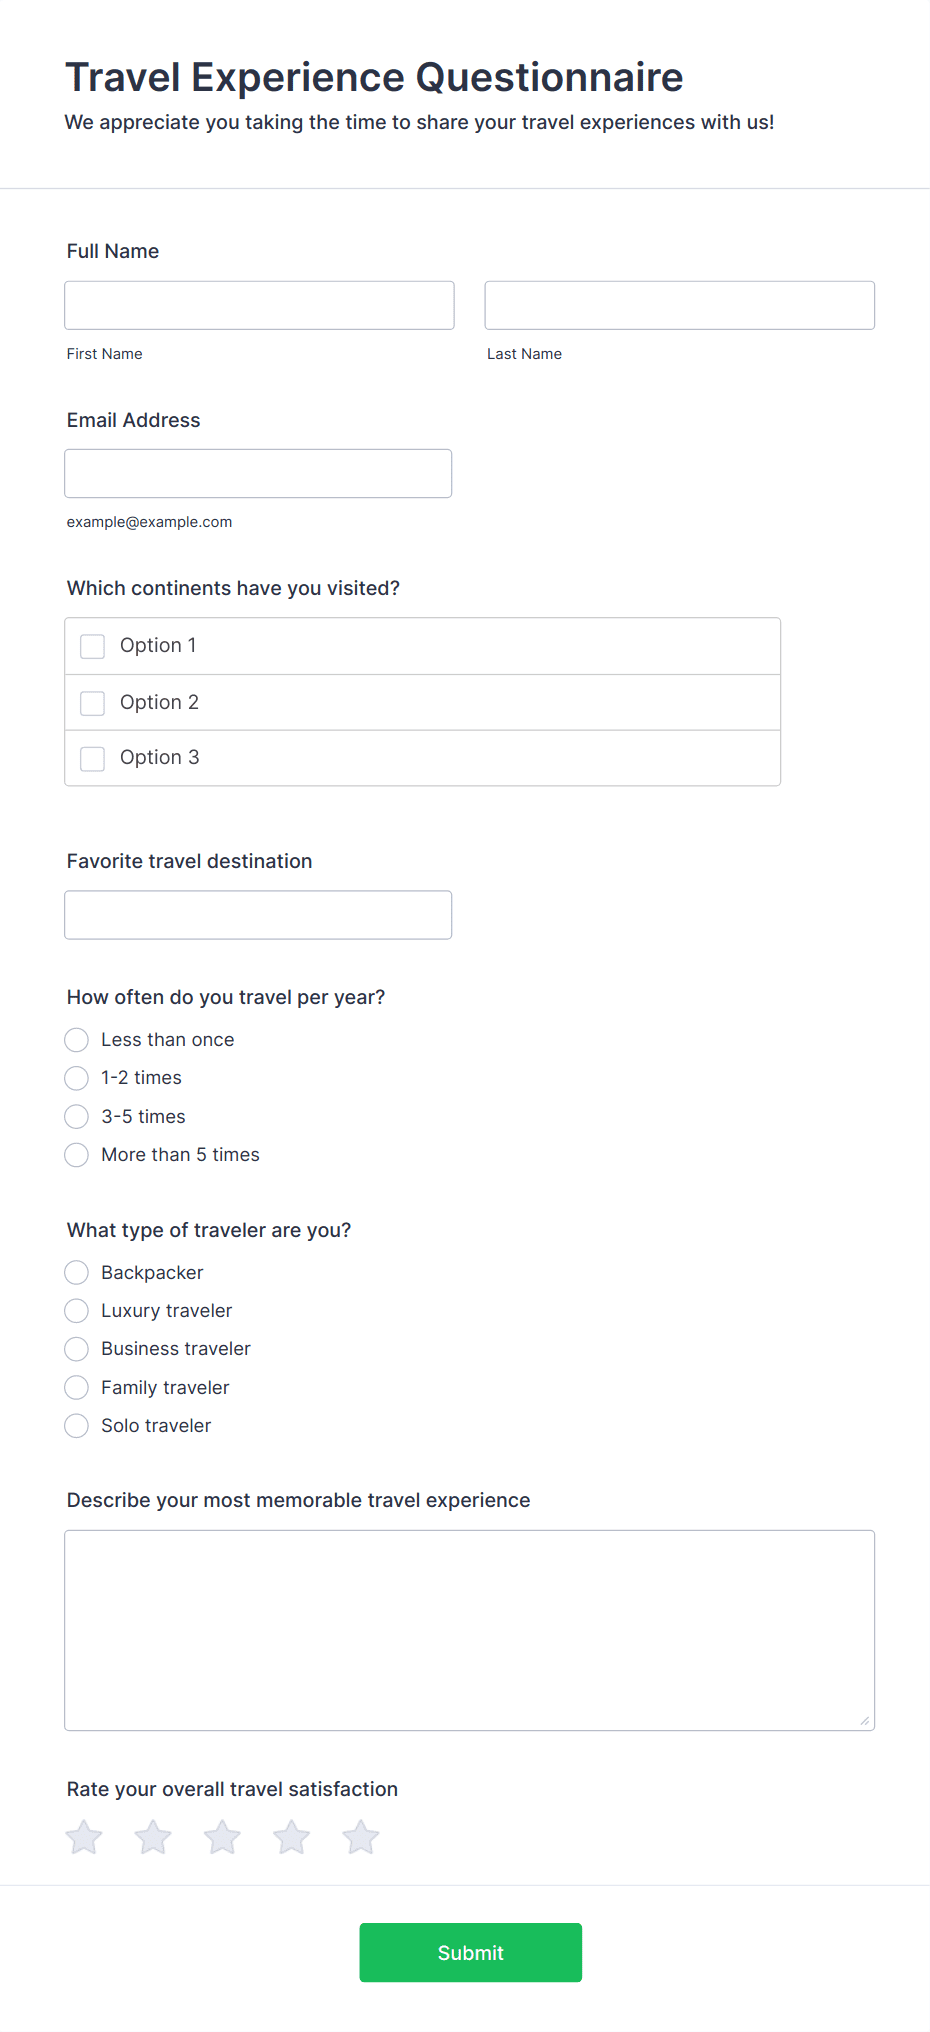This screenshot has width=930, height=2032.
Task: Focus the Email Address text box
Action: (258, 473)
